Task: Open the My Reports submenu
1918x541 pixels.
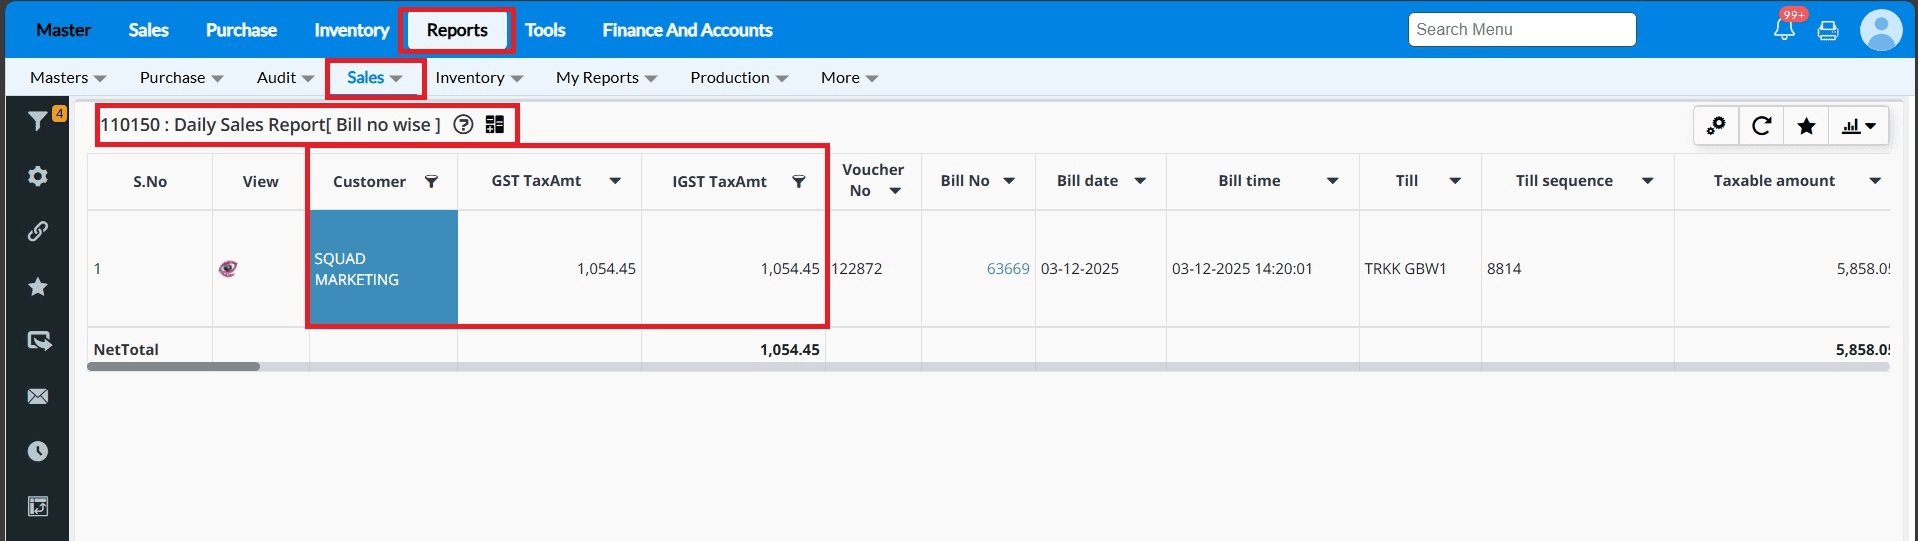Action: 606,78
